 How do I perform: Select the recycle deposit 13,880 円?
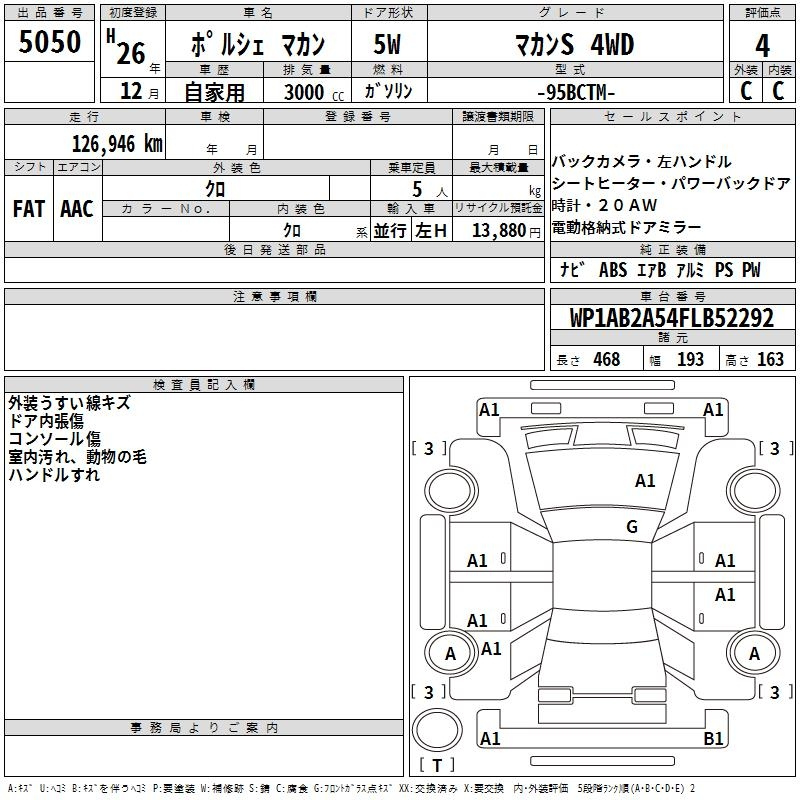[x=506, y=231]
